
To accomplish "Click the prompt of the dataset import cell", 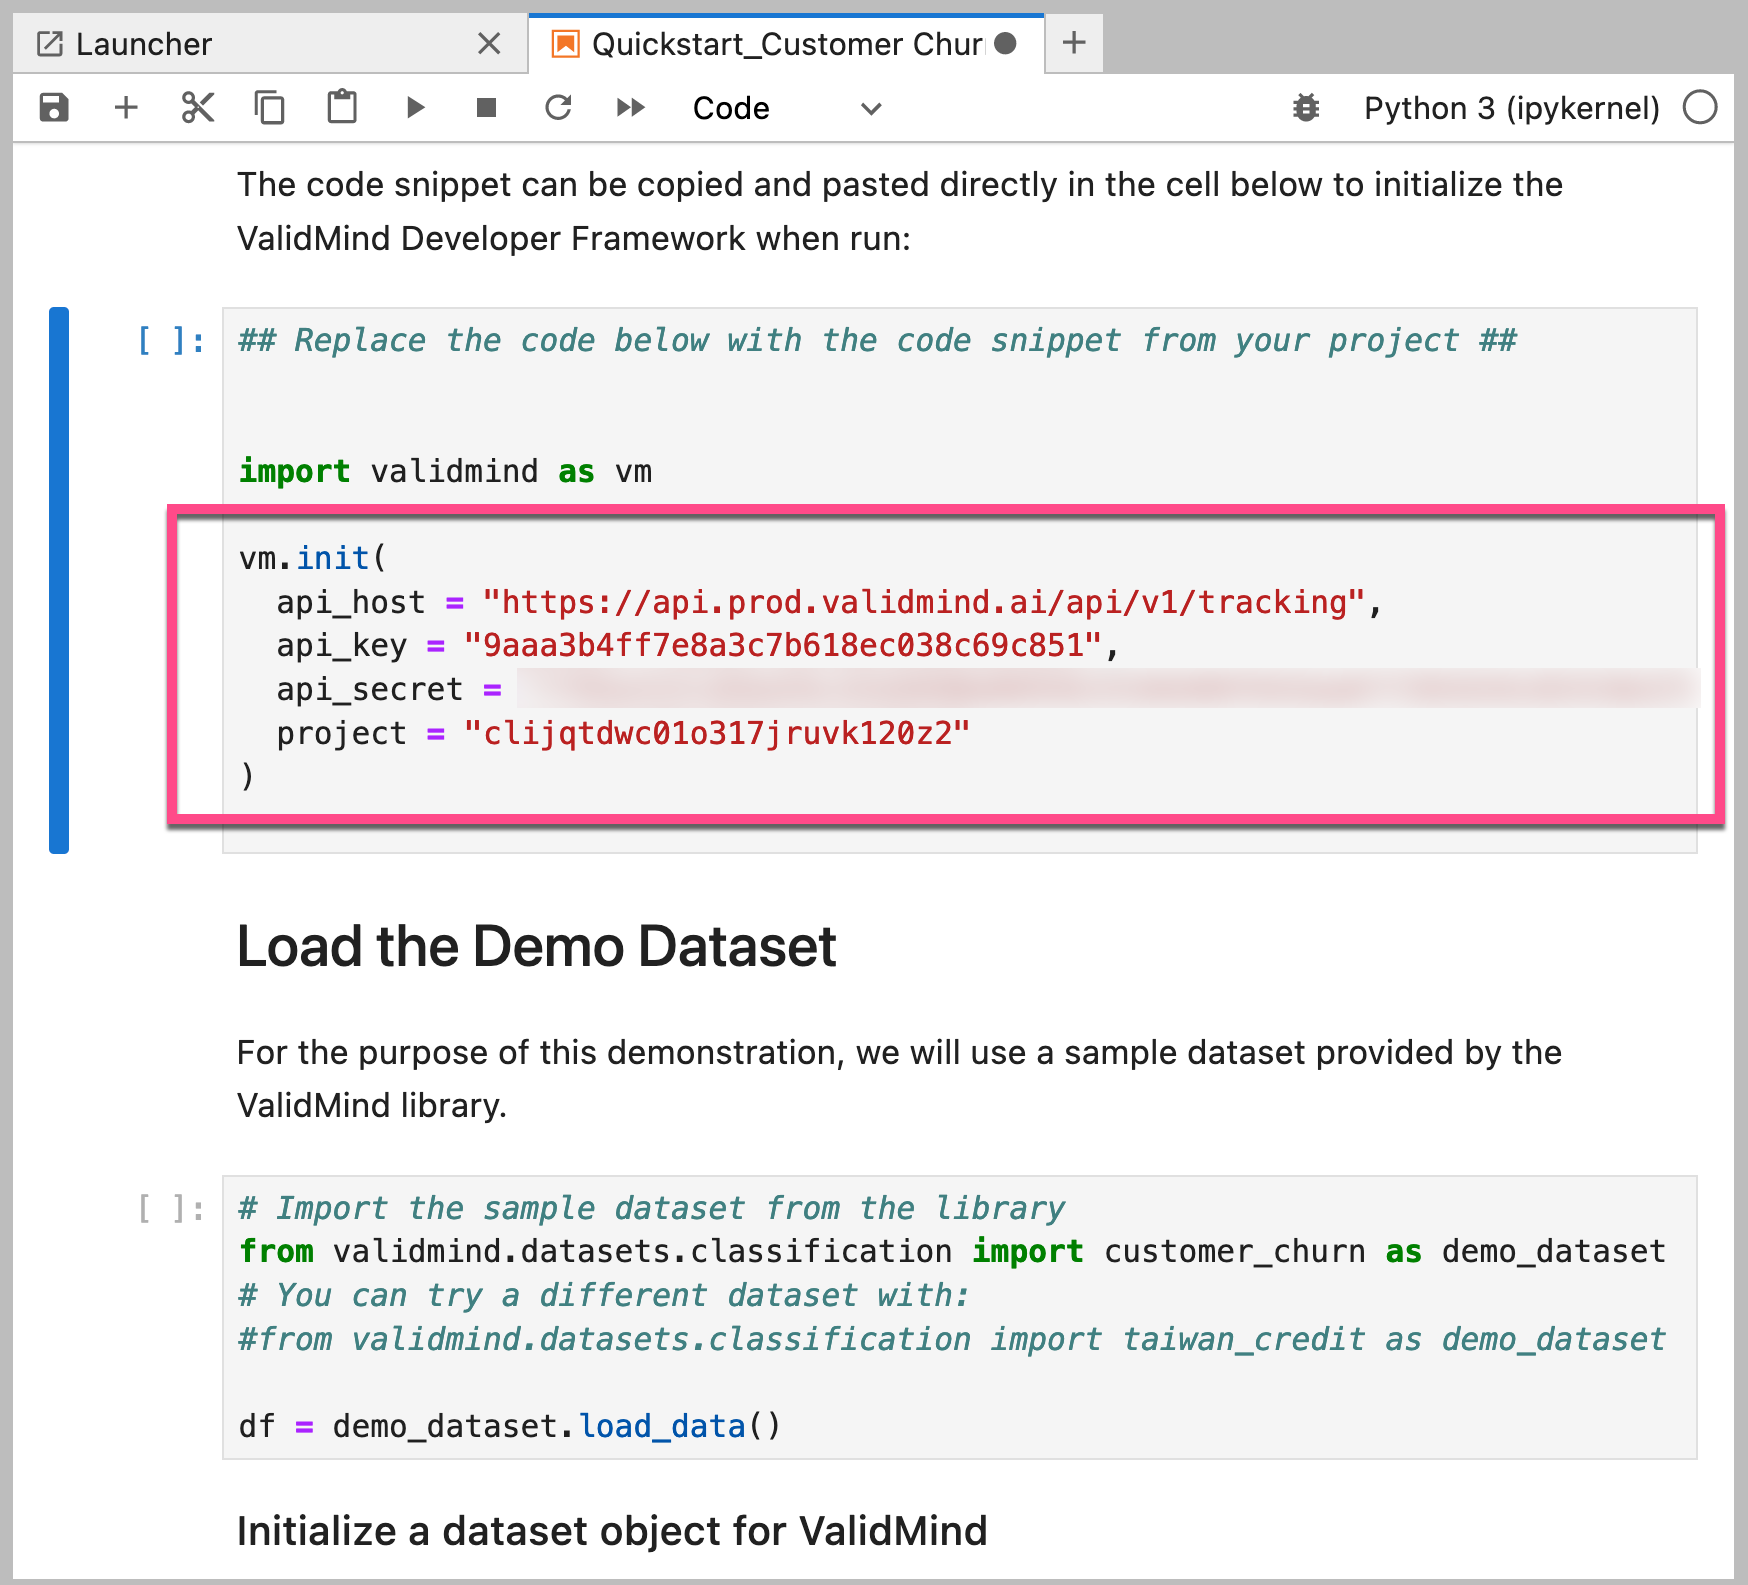I will 171,1209.
